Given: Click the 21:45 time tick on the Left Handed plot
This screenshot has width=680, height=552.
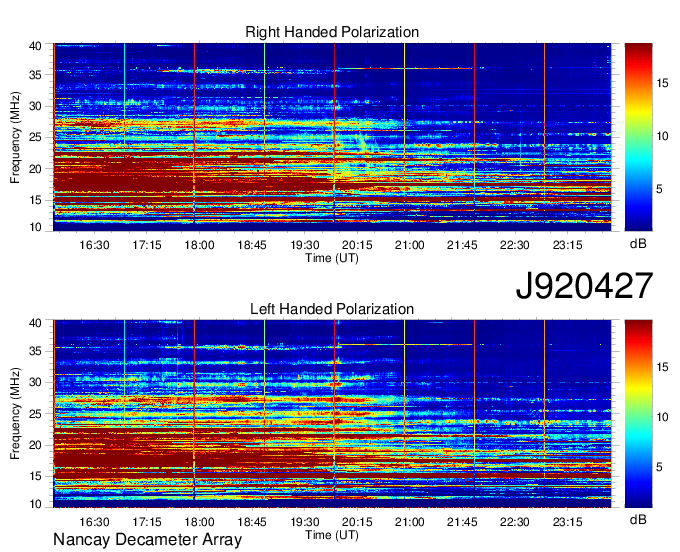Looking at the screenshot, I should point(462,522).
